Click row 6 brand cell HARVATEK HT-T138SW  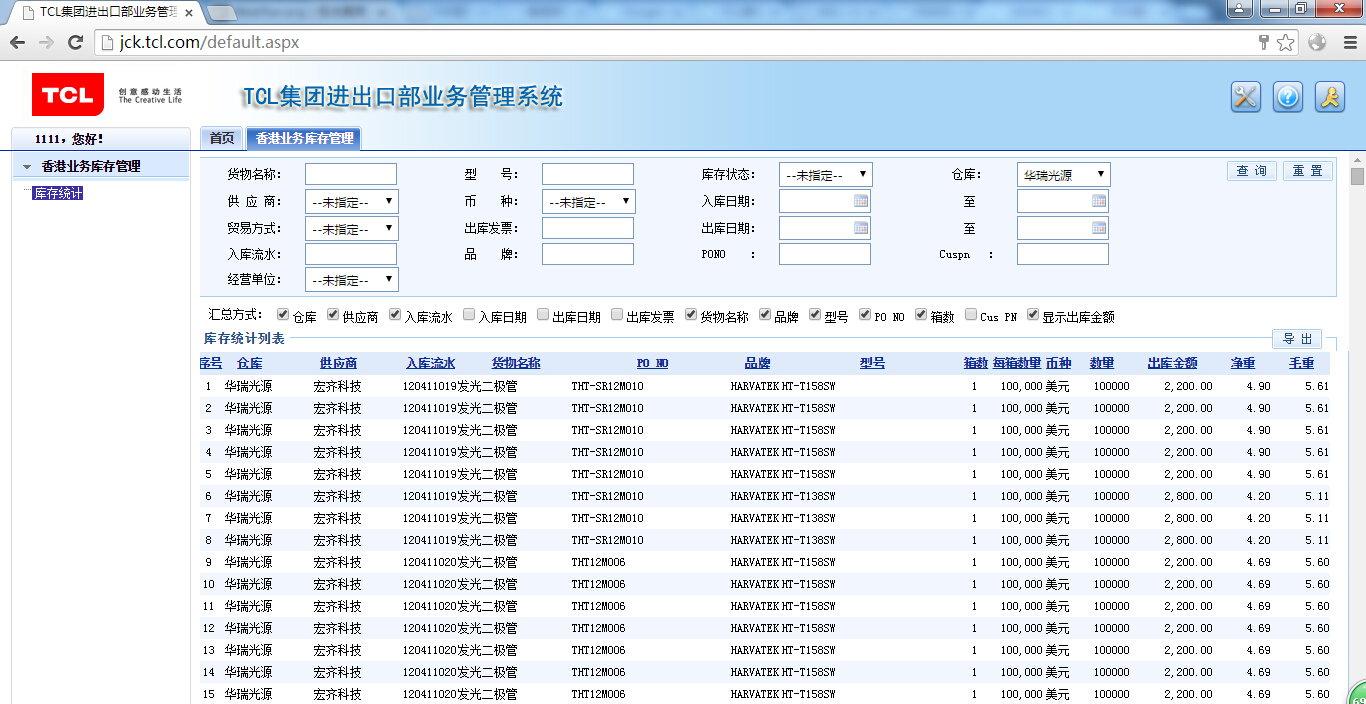point(783,496)
